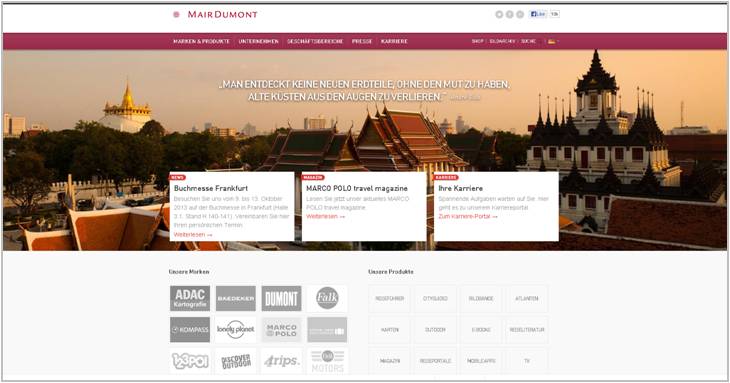Click the Discover Outdoor brand logo
The width and height of the screenshot is (730, 383).
point(236,361)
